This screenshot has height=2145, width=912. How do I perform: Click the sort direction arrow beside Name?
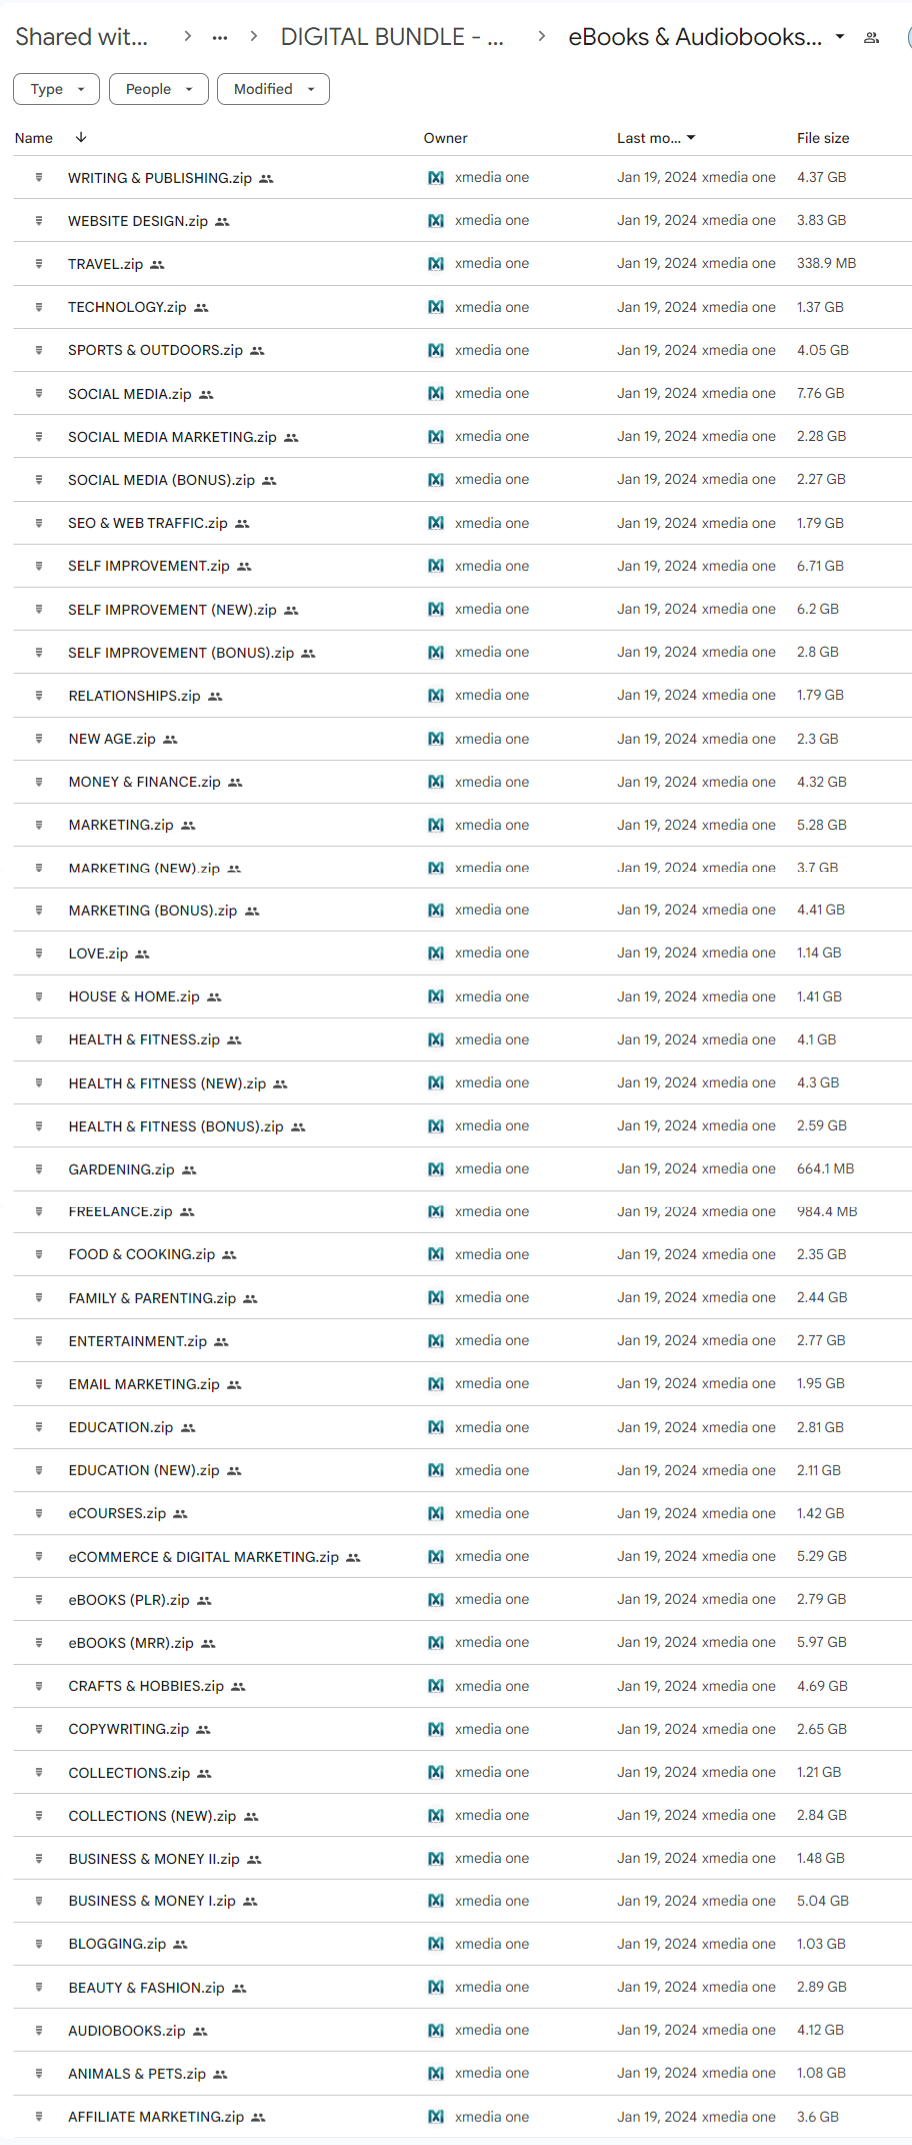pyautogui.click(x=81, y=138)
